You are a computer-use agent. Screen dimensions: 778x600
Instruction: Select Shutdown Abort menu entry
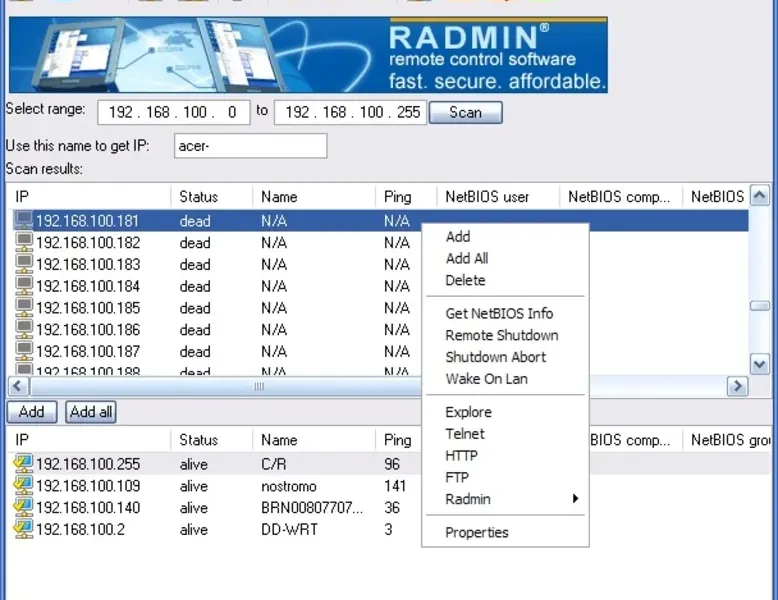[x=505, y=357]
